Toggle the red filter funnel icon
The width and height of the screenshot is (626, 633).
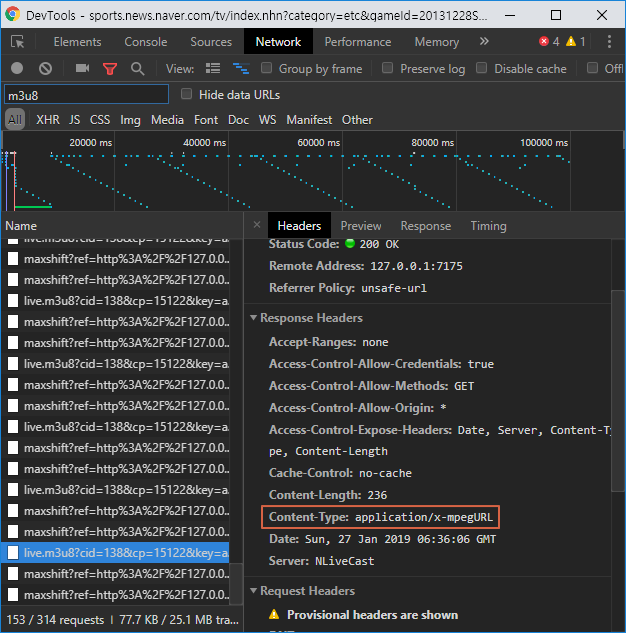tap(110, 69)
